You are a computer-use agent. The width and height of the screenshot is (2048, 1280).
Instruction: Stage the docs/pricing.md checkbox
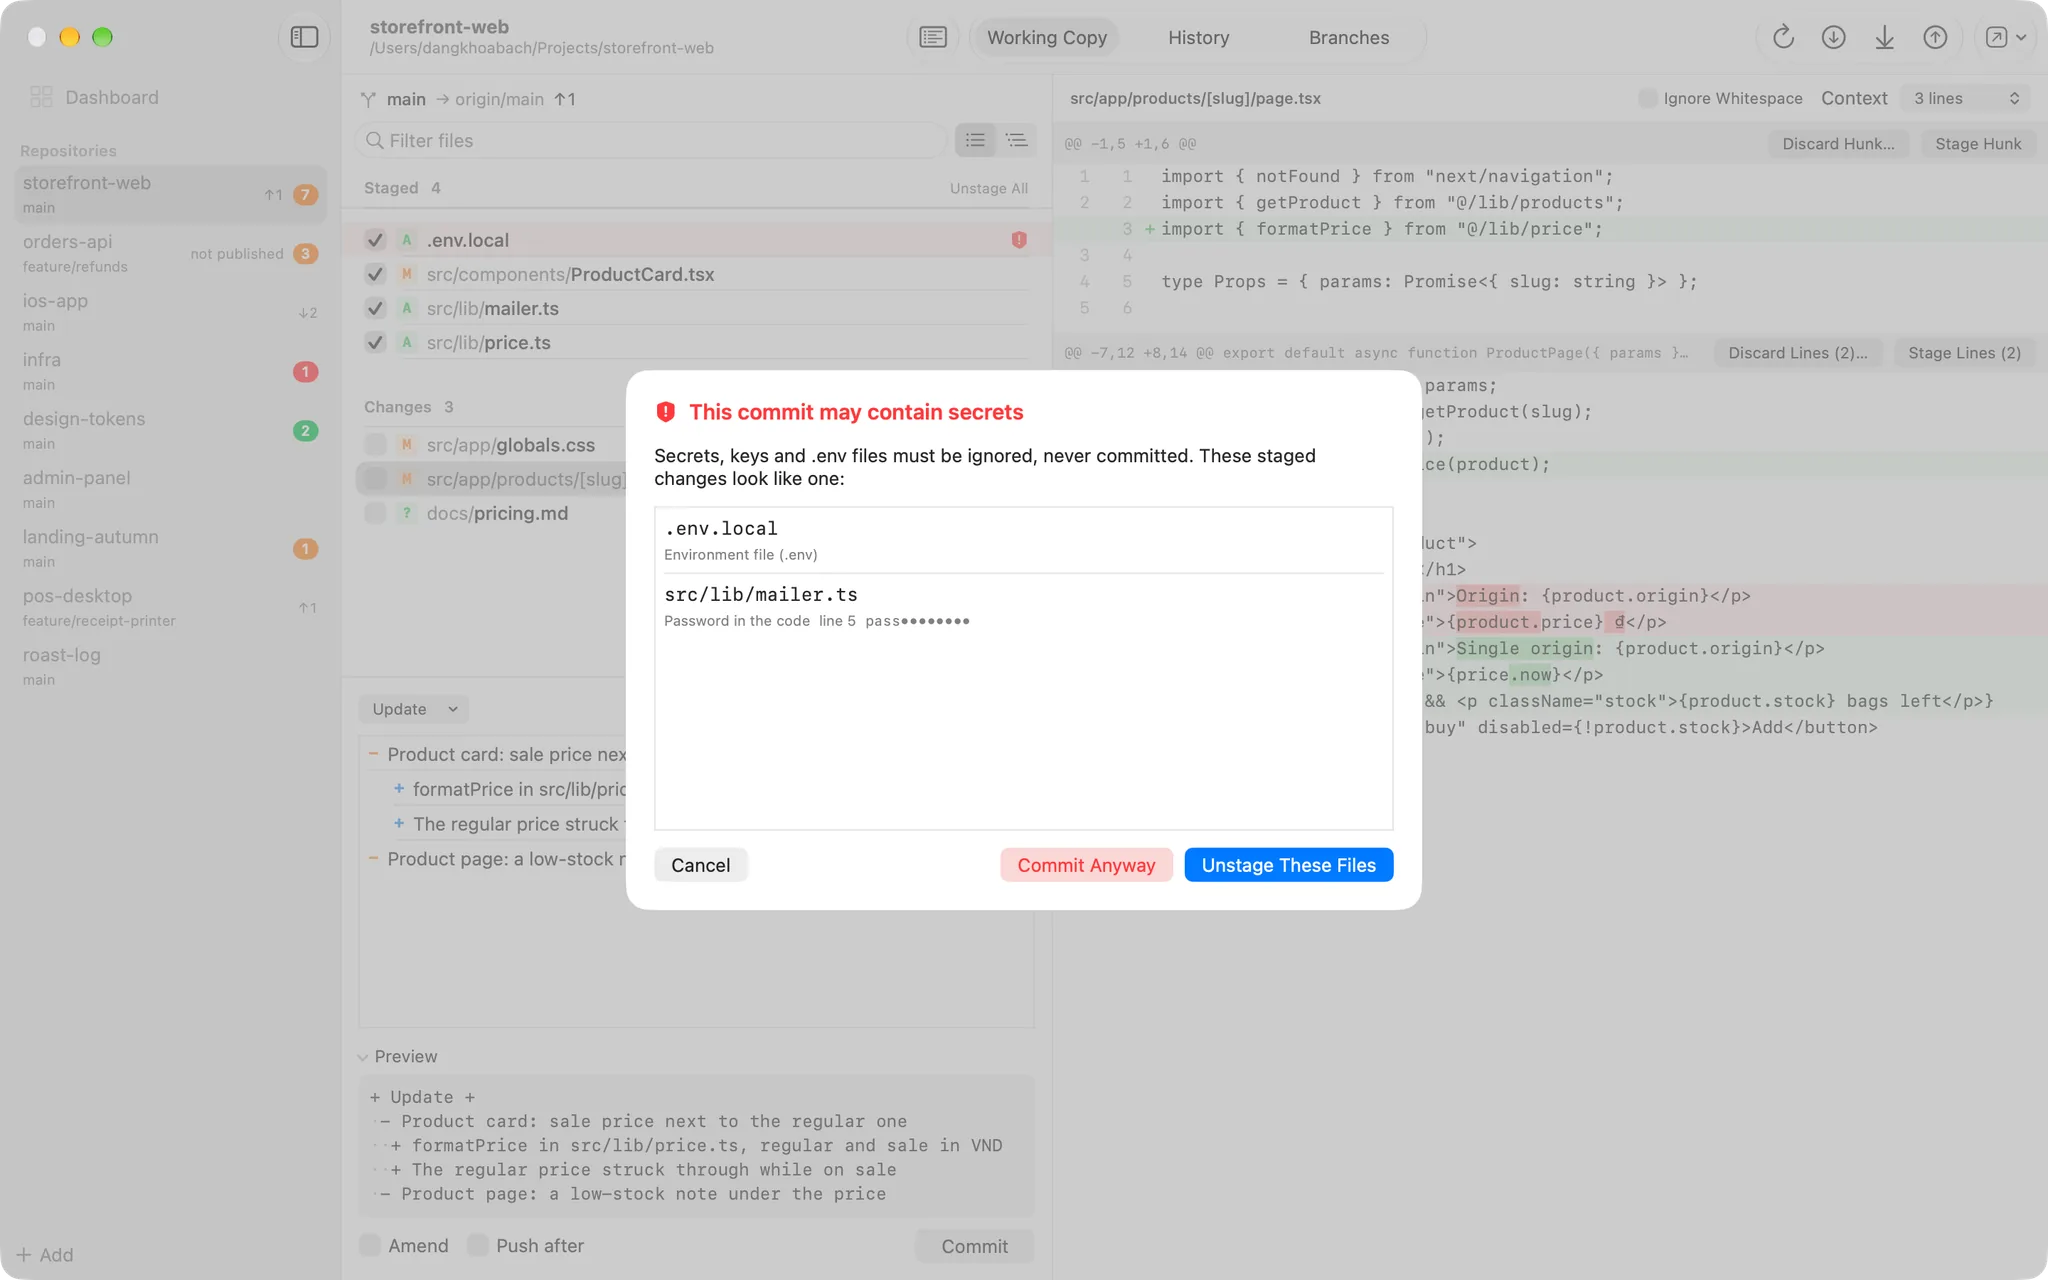tap(375, 513)
